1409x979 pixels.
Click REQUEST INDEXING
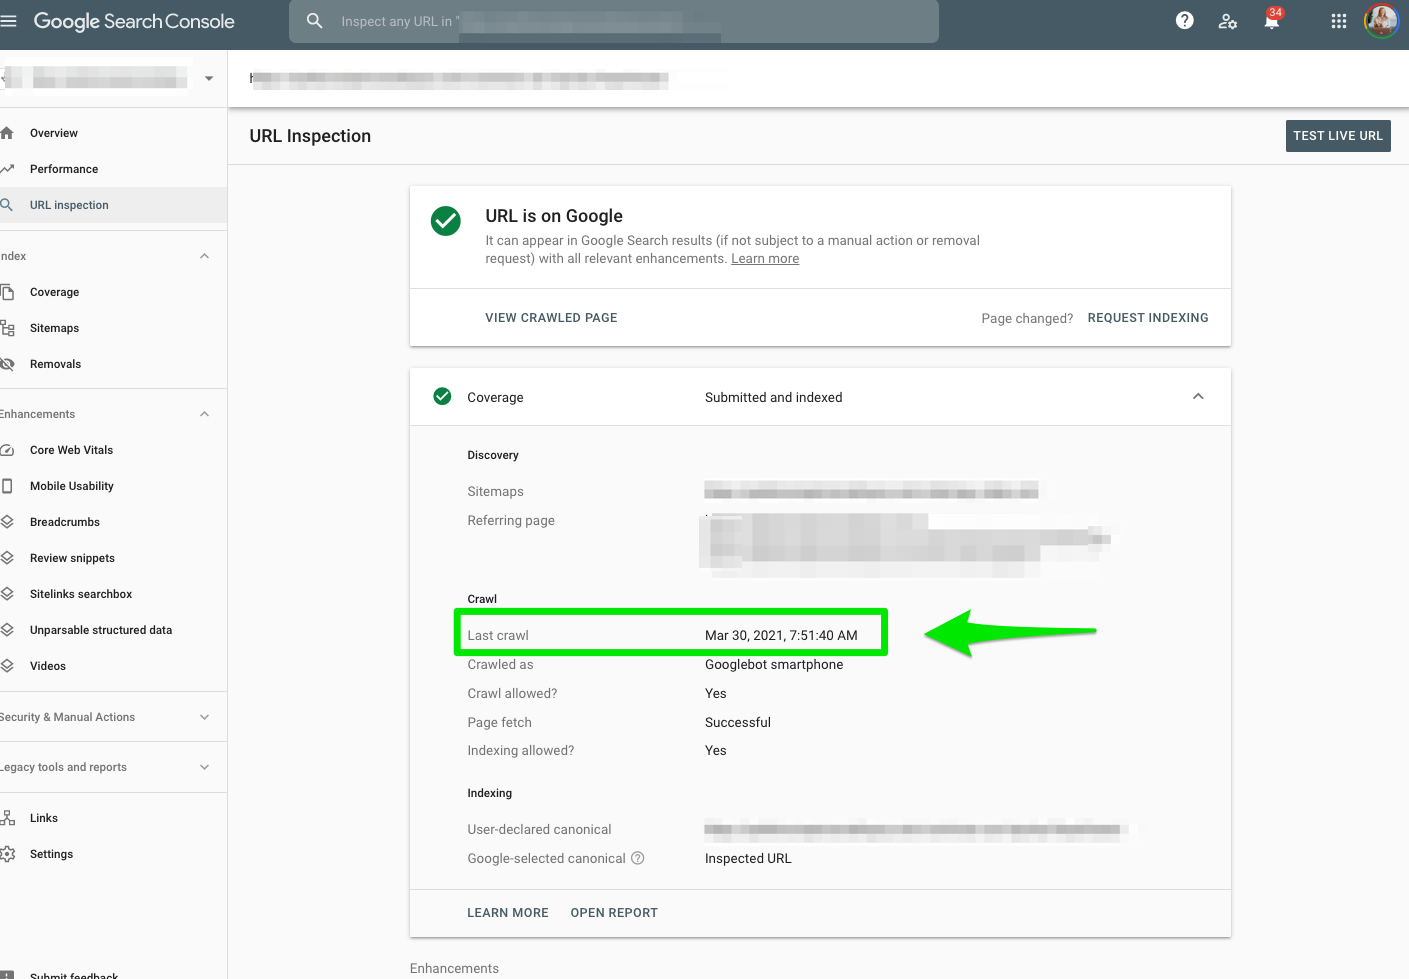pos(1148,318)
